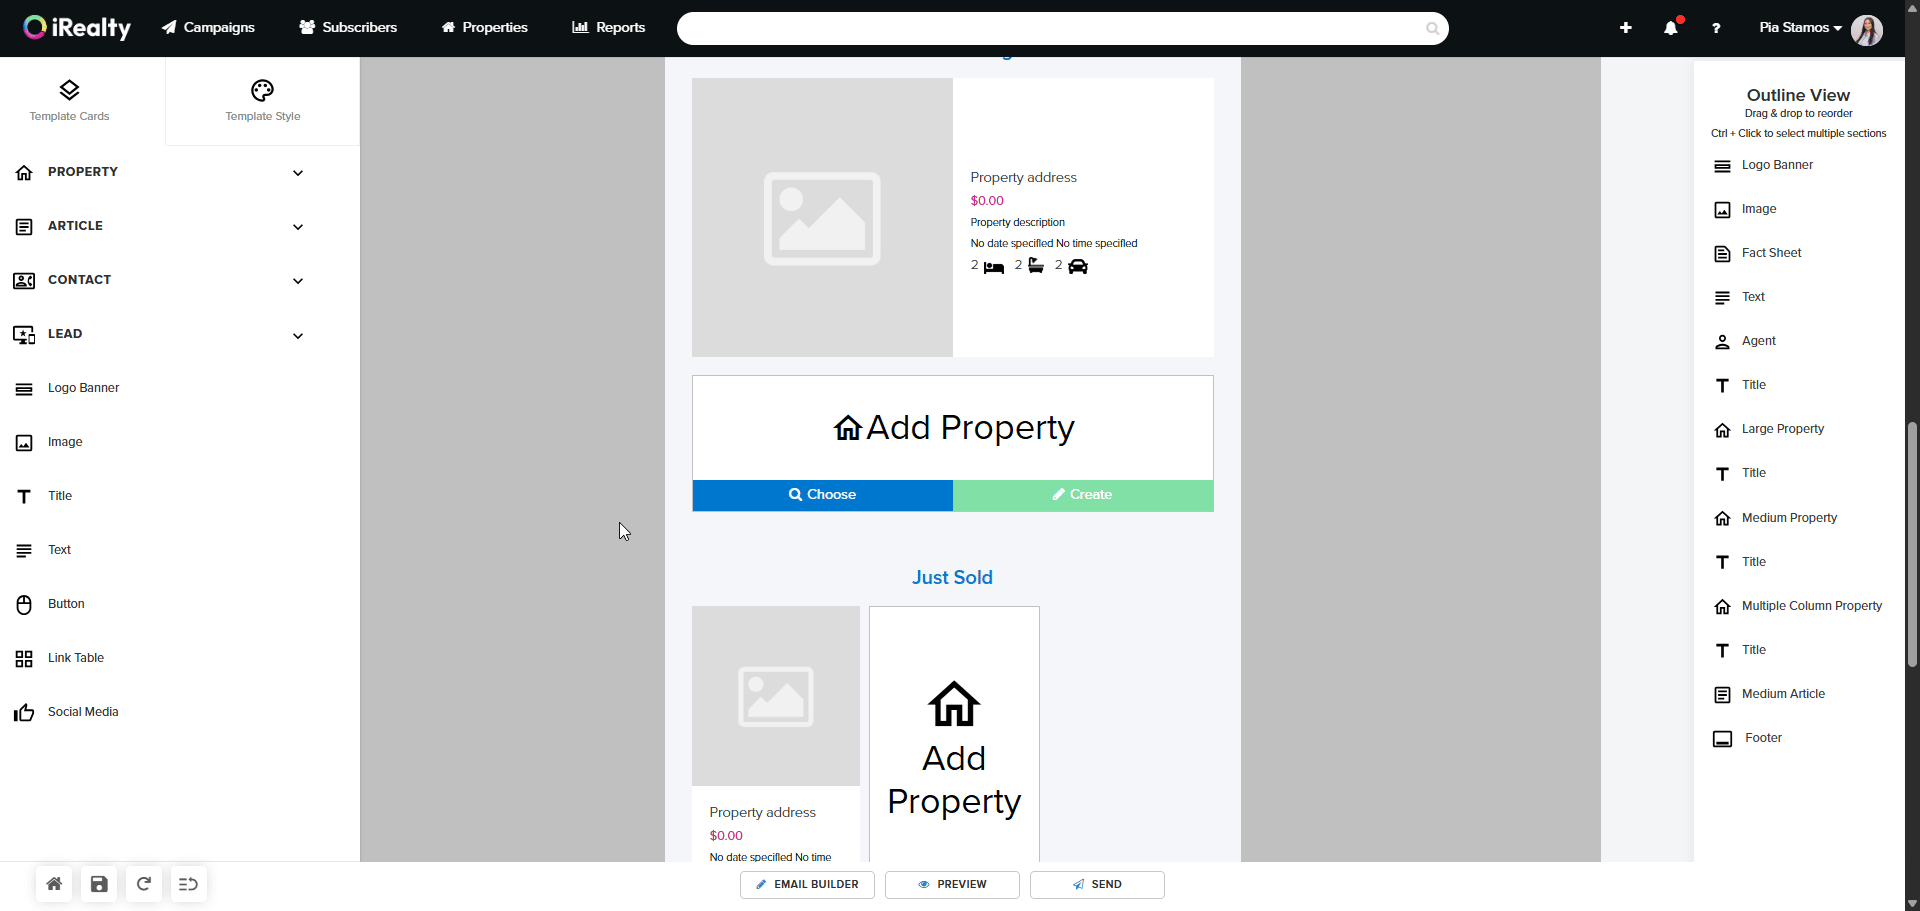The height and width of the screenshot is (911, 1920).
Task: Click the home icon in bottom toolbar
Action: [x=54, y=884]
